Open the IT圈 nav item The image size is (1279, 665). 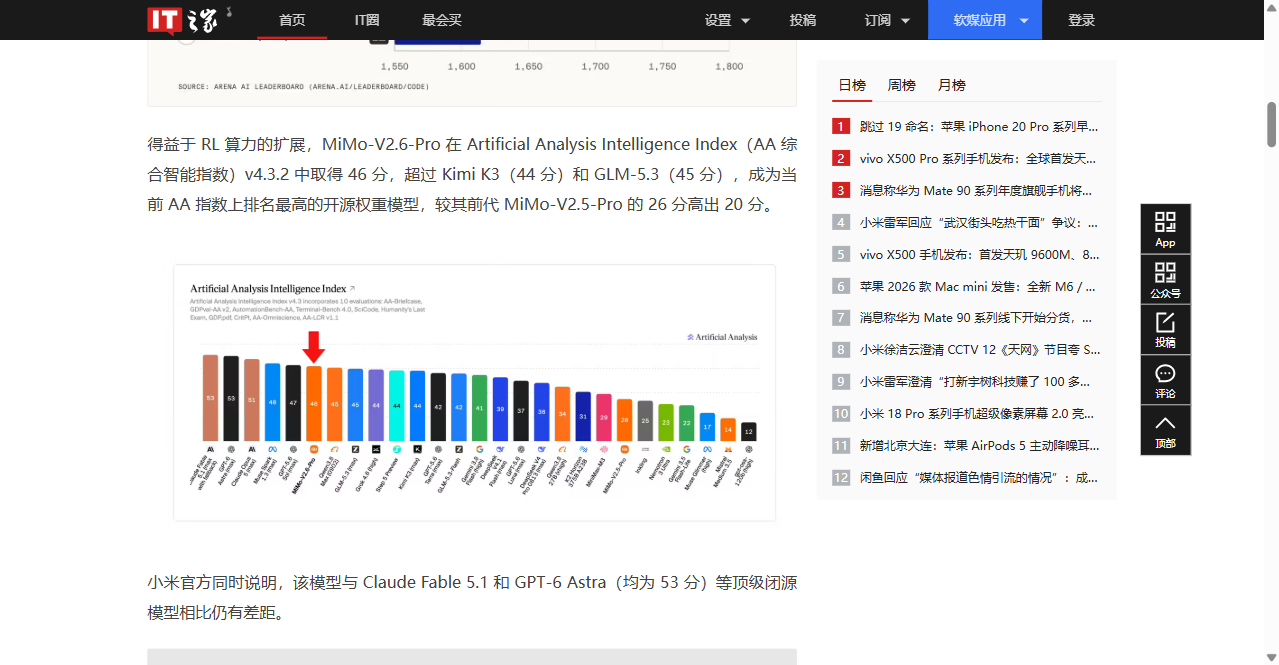(368, 20)
